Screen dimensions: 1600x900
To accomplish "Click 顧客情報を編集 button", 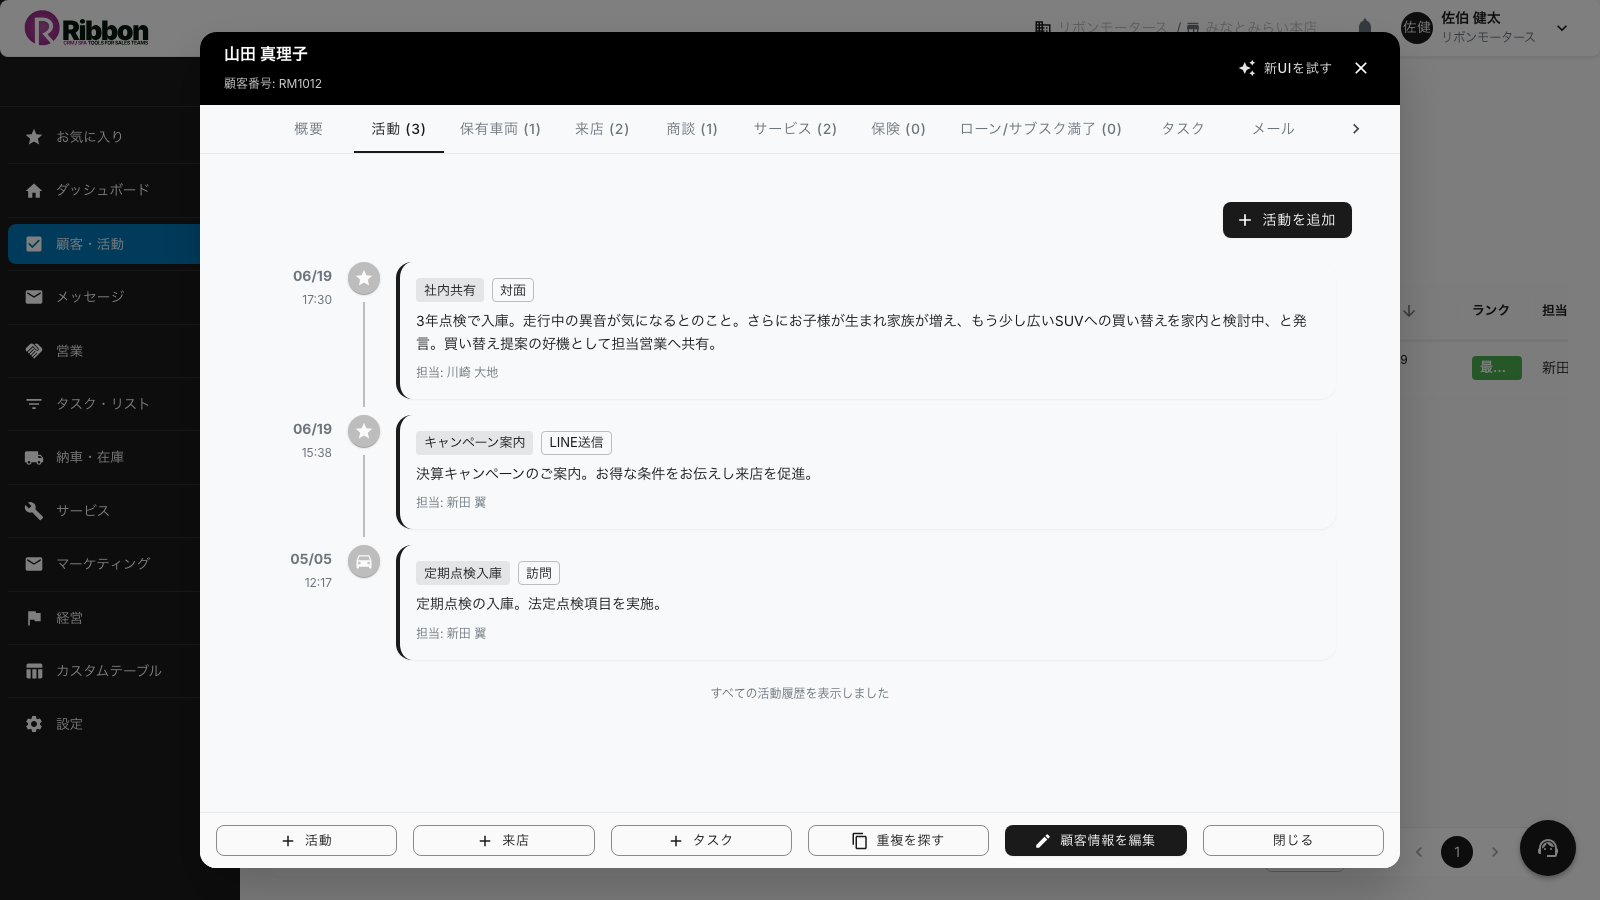I will pyautogui.click(x=1096, y=841).
